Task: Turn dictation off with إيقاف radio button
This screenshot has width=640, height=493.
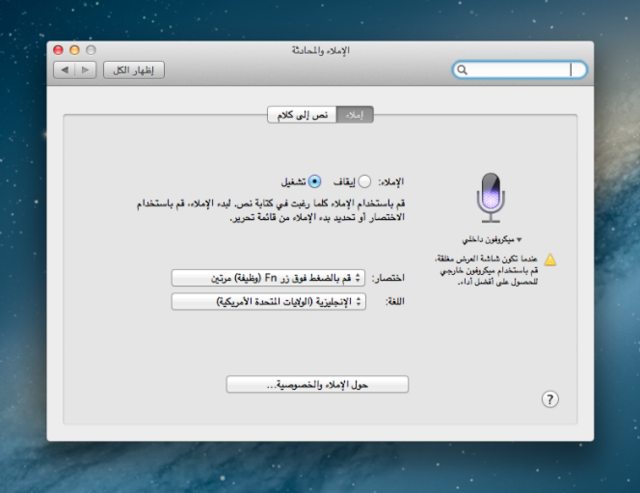Action: point(364,182)
